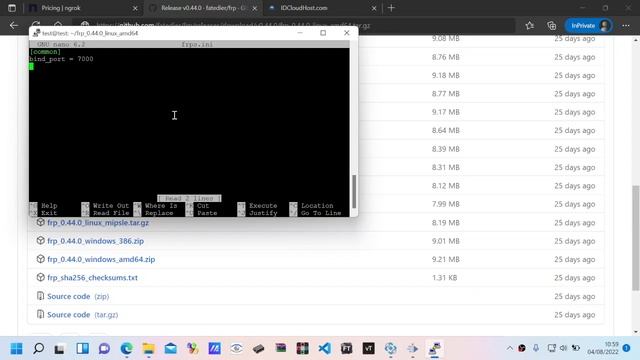Maximize the PuTTY terminal window

pos(323,33)
